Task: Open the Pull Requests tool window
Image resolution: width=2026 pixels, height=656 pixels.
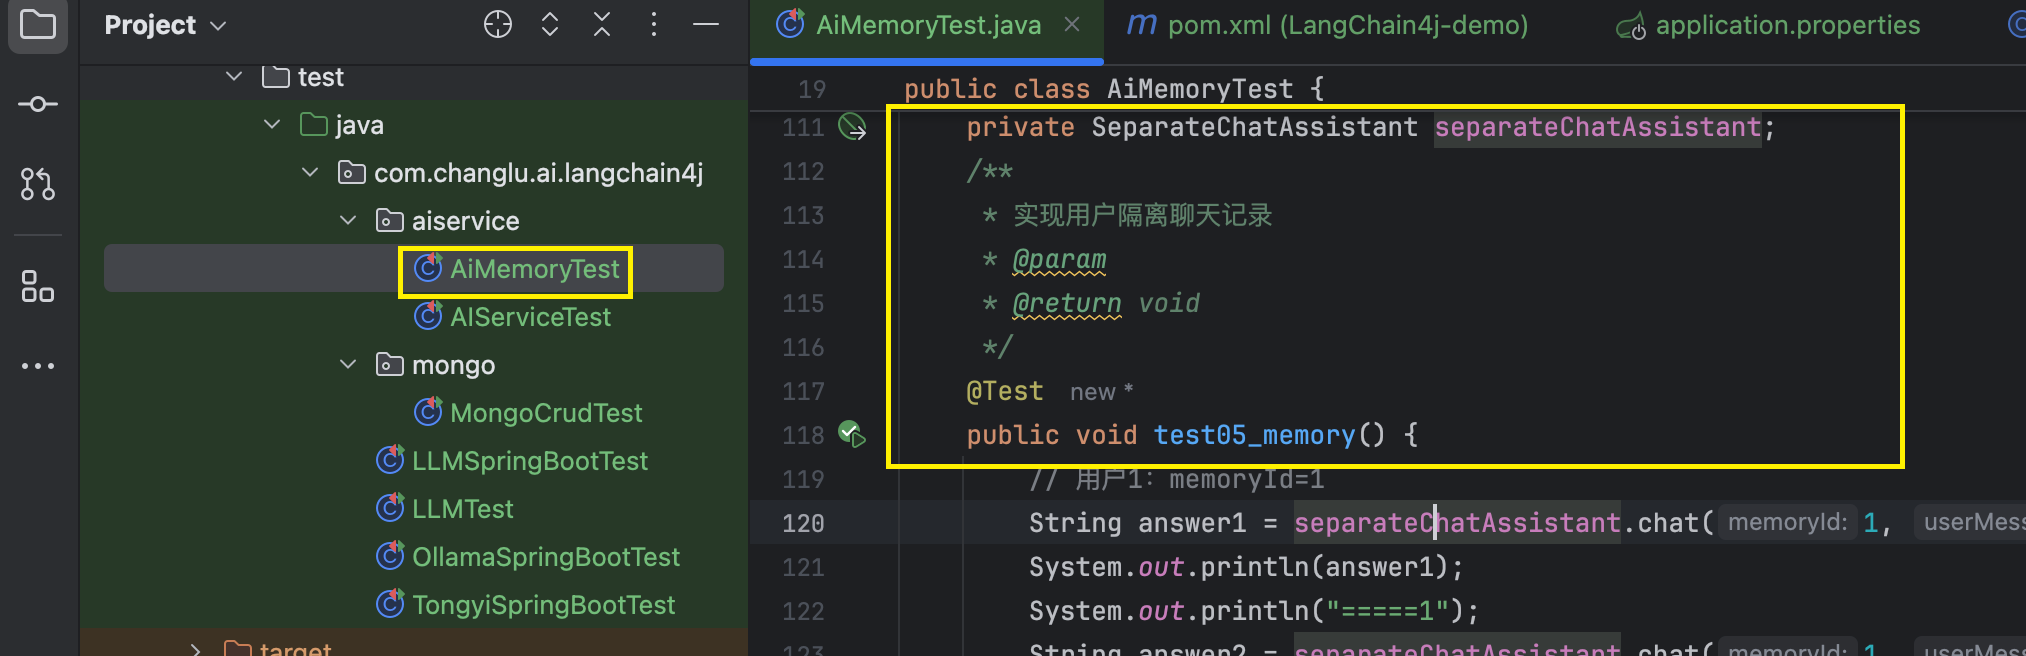Action: point(38,184)
